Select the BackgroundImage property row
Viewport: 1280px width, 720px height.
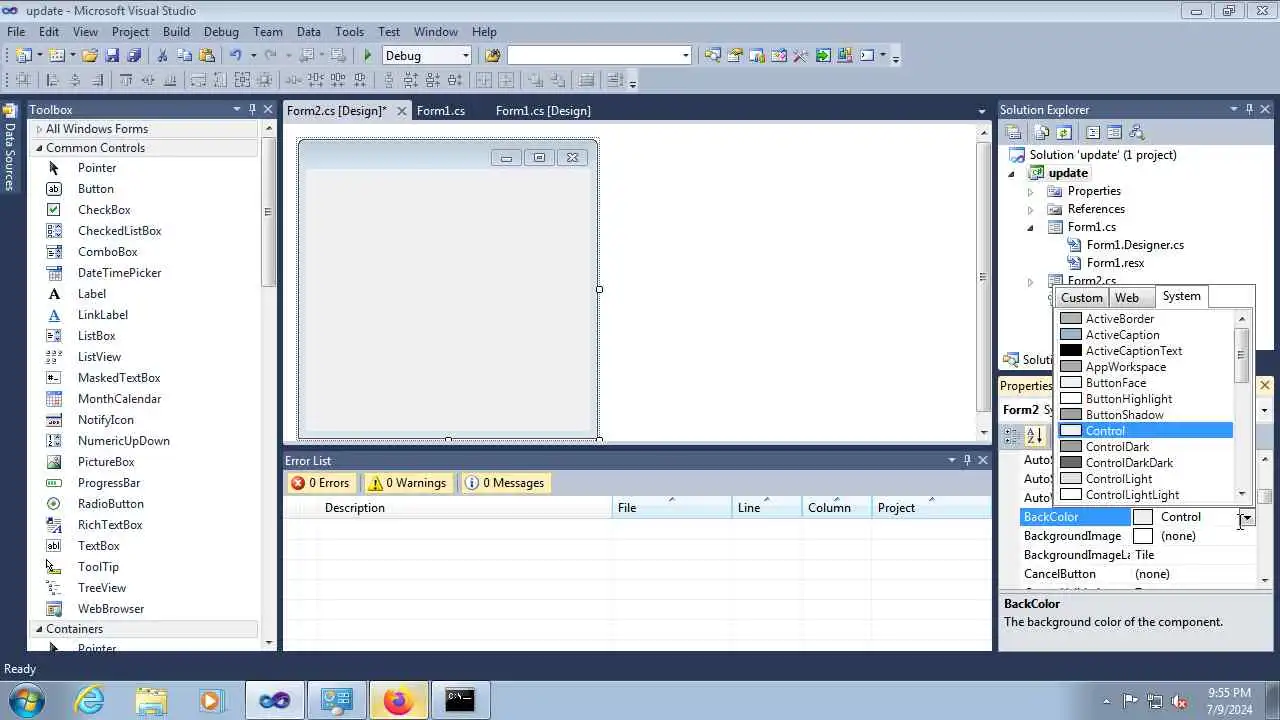tap(1140, 536)
